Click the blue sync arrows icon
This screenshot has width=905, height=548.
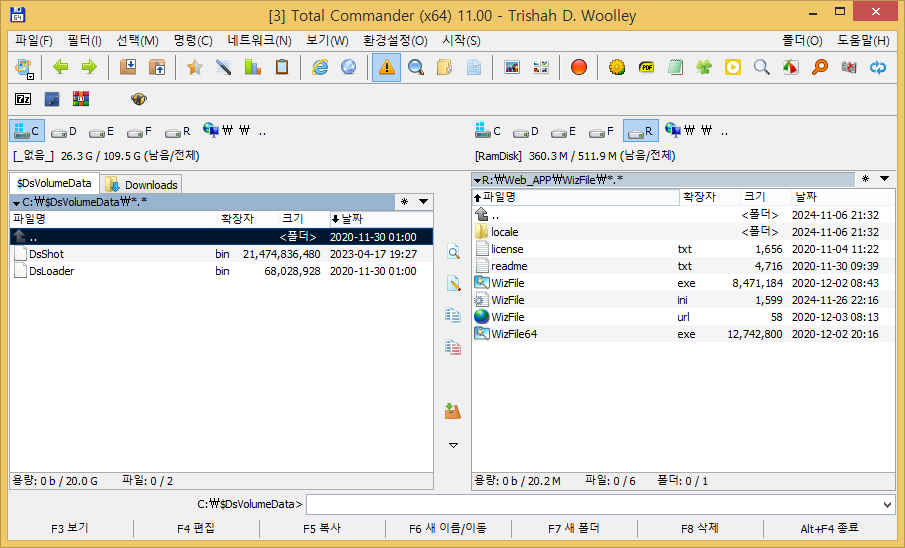877,67
